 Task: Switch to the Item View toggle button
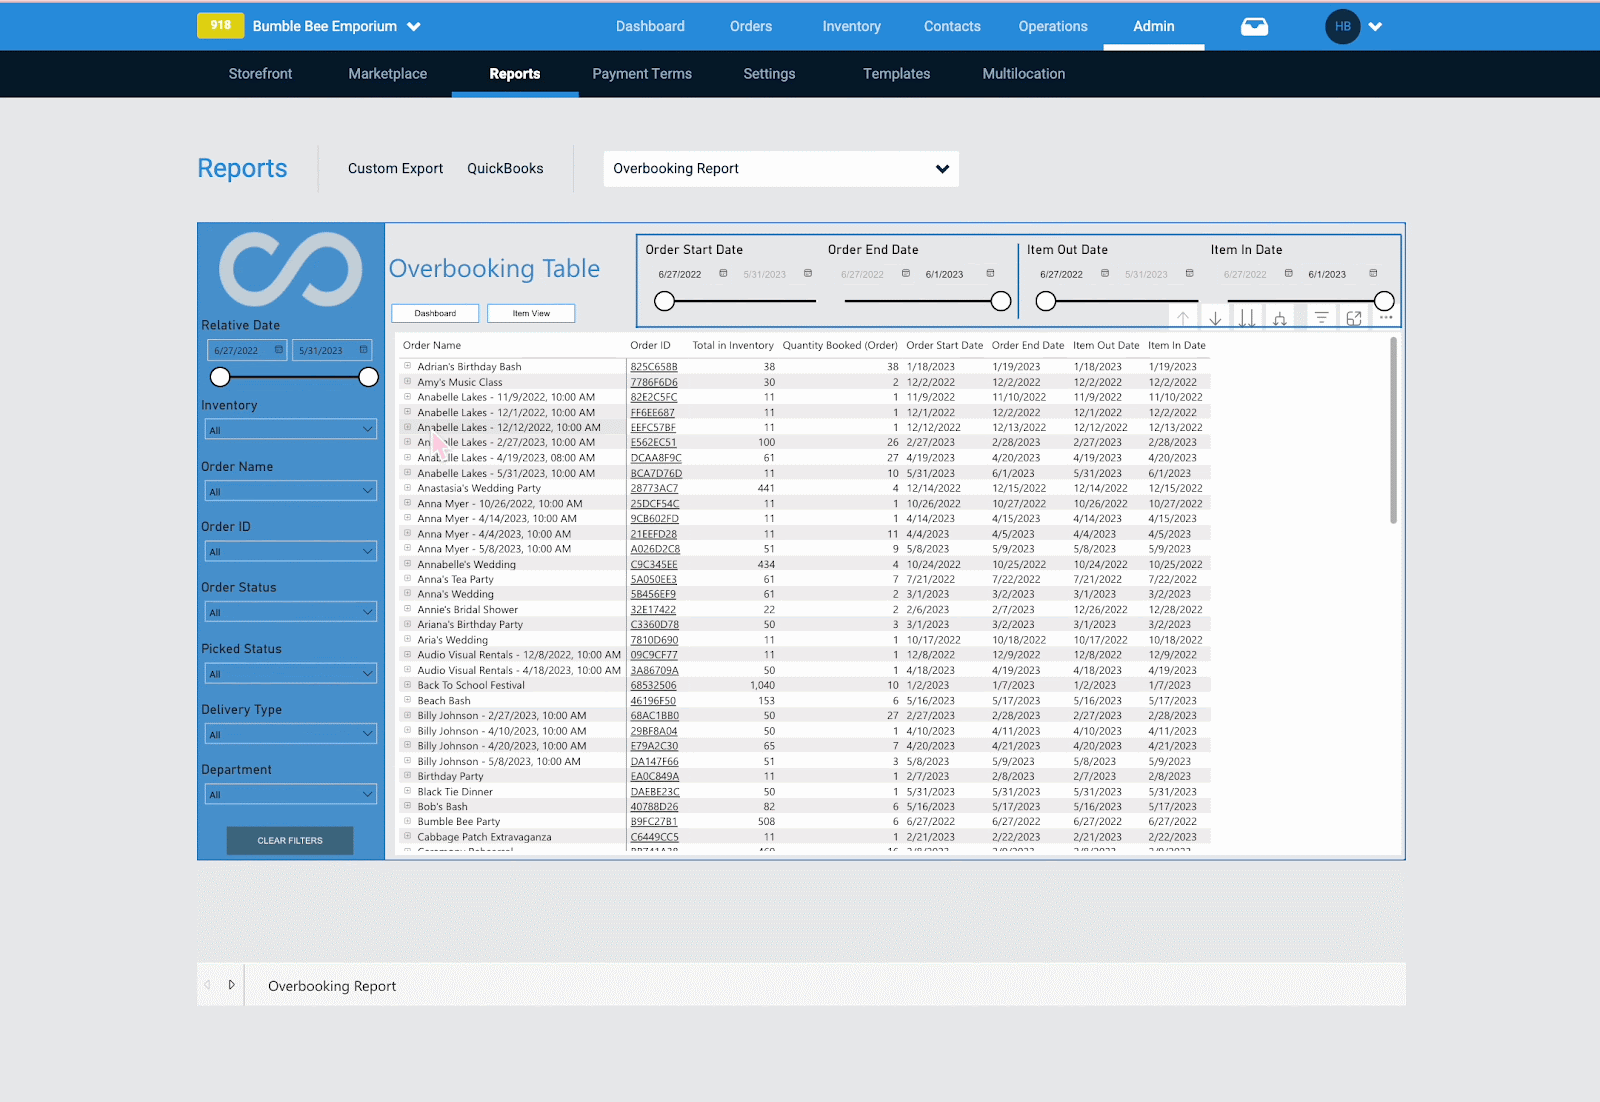[531, 313]
